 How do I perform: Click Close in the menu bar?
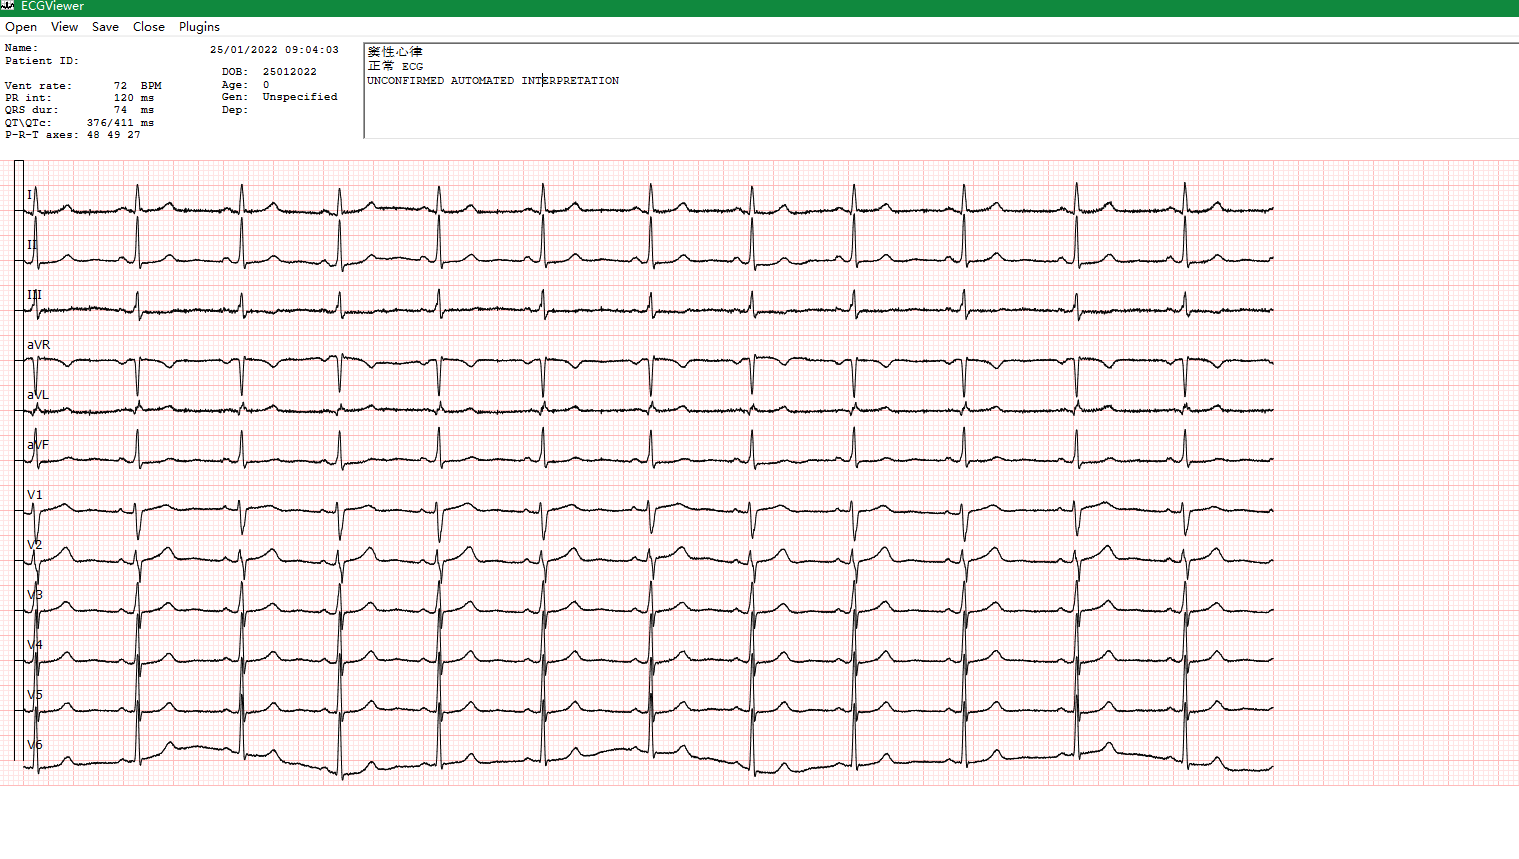pyautogui.click(x=148, y=27)
